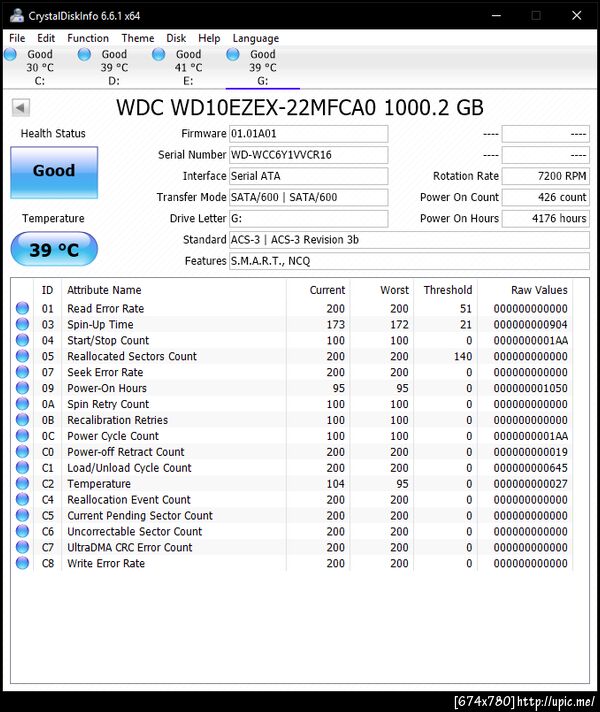The image size is (600, 712).
Task: Click the CrystalDiskInfo title bar icon
Action: click(17, 15)
